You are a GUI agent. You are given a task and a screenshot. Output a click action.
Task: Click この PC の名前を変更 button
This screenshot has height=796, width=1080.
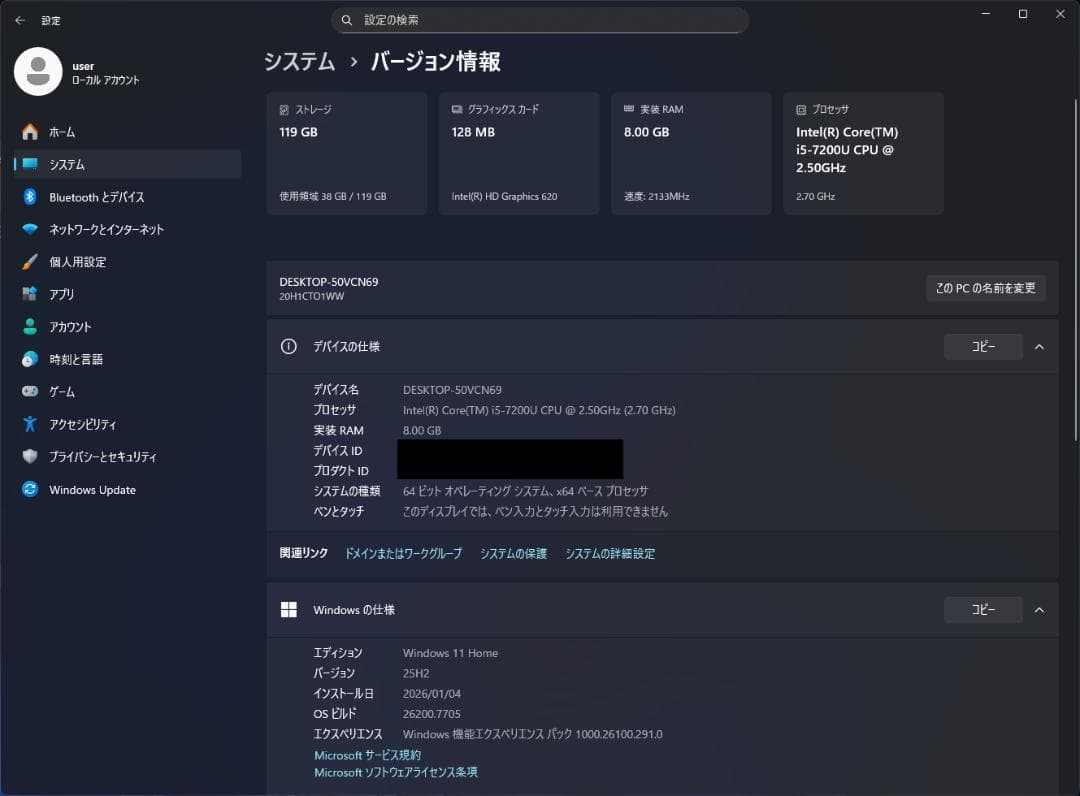coord(985,288)
